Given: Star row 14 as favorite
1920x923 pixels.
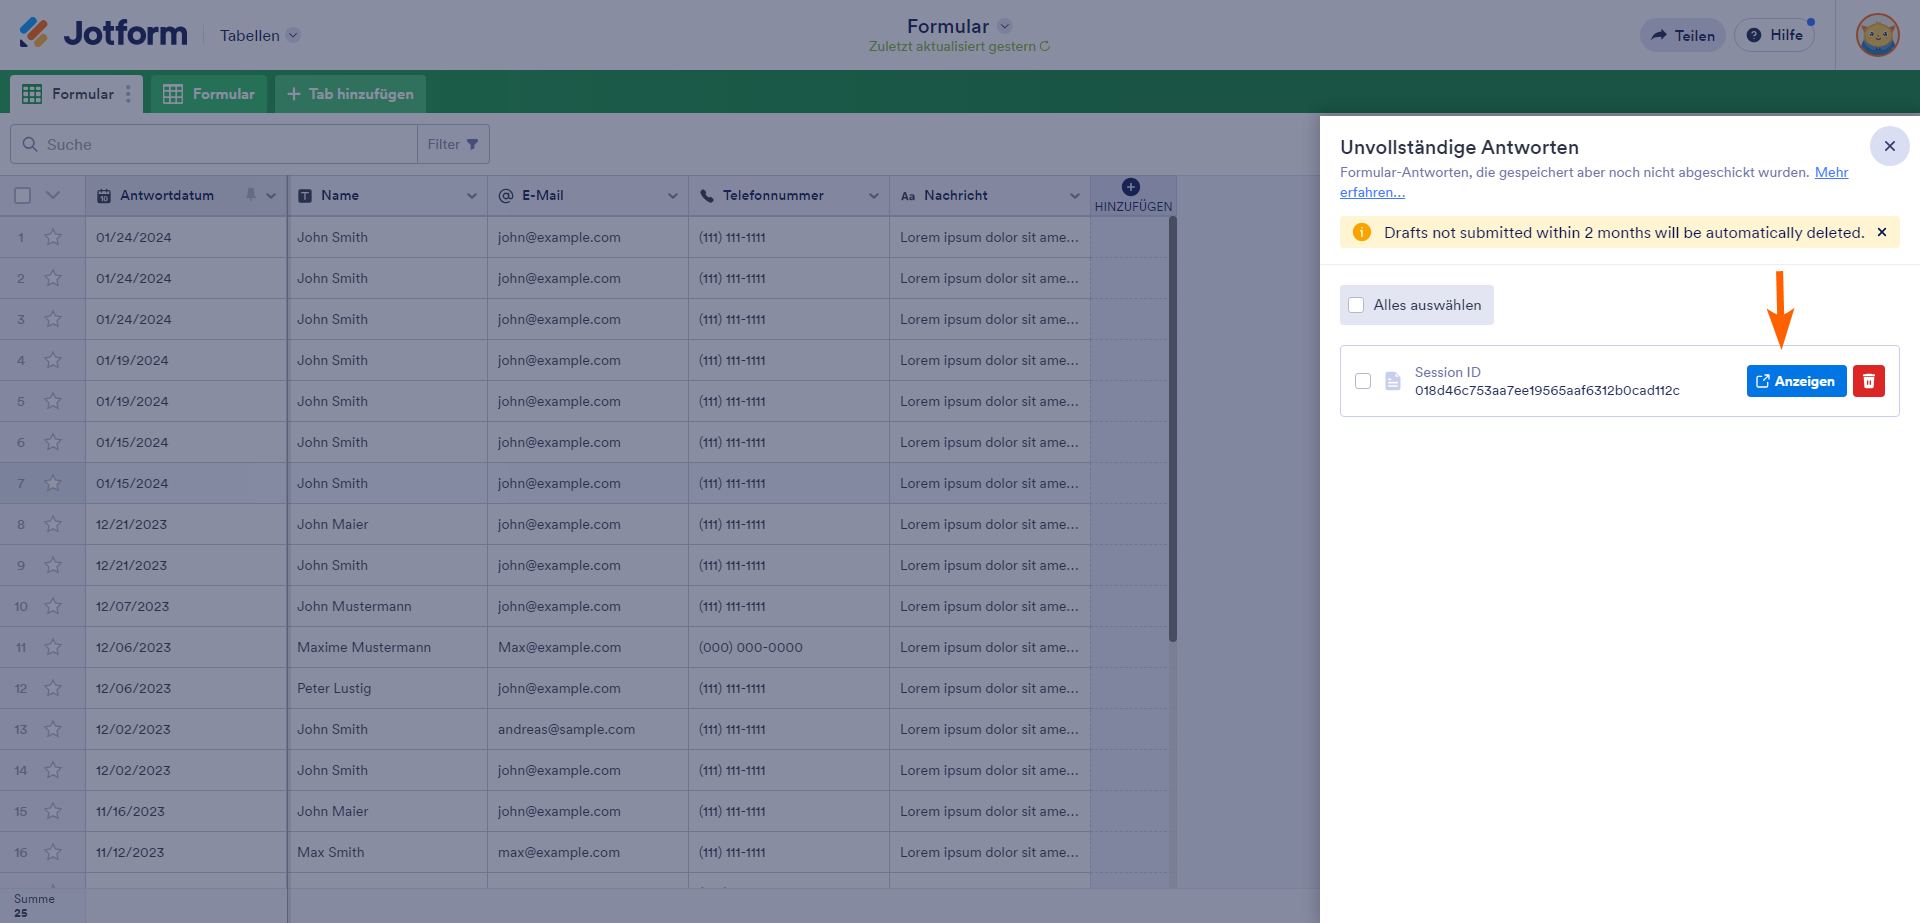Looking at the screenshot, I should click(x=53, y=770).
